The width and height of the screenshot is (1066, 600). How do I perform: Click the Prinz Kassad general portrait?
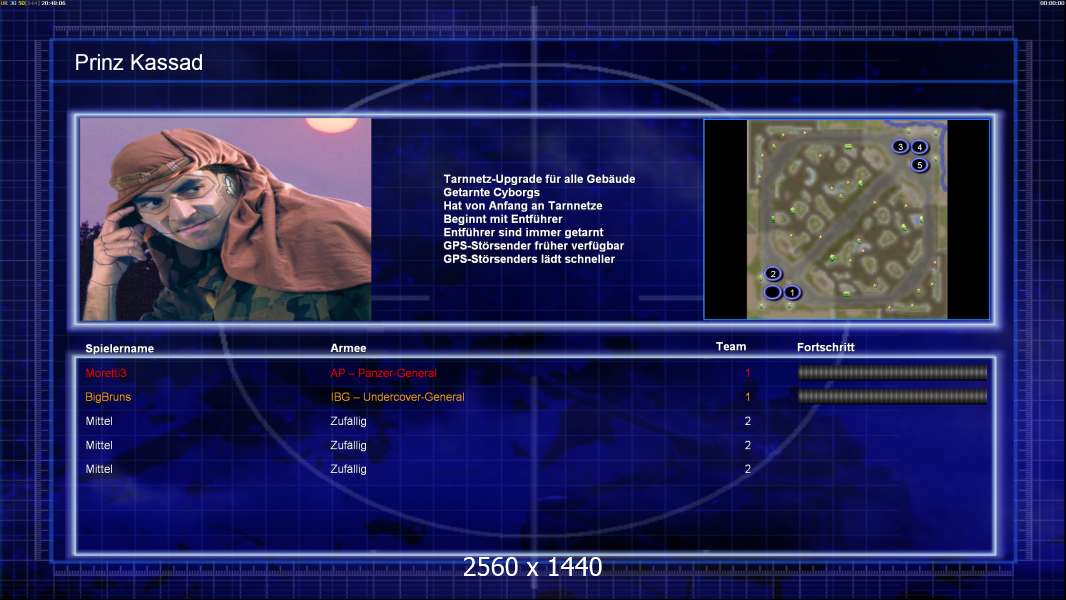[226, 219]
